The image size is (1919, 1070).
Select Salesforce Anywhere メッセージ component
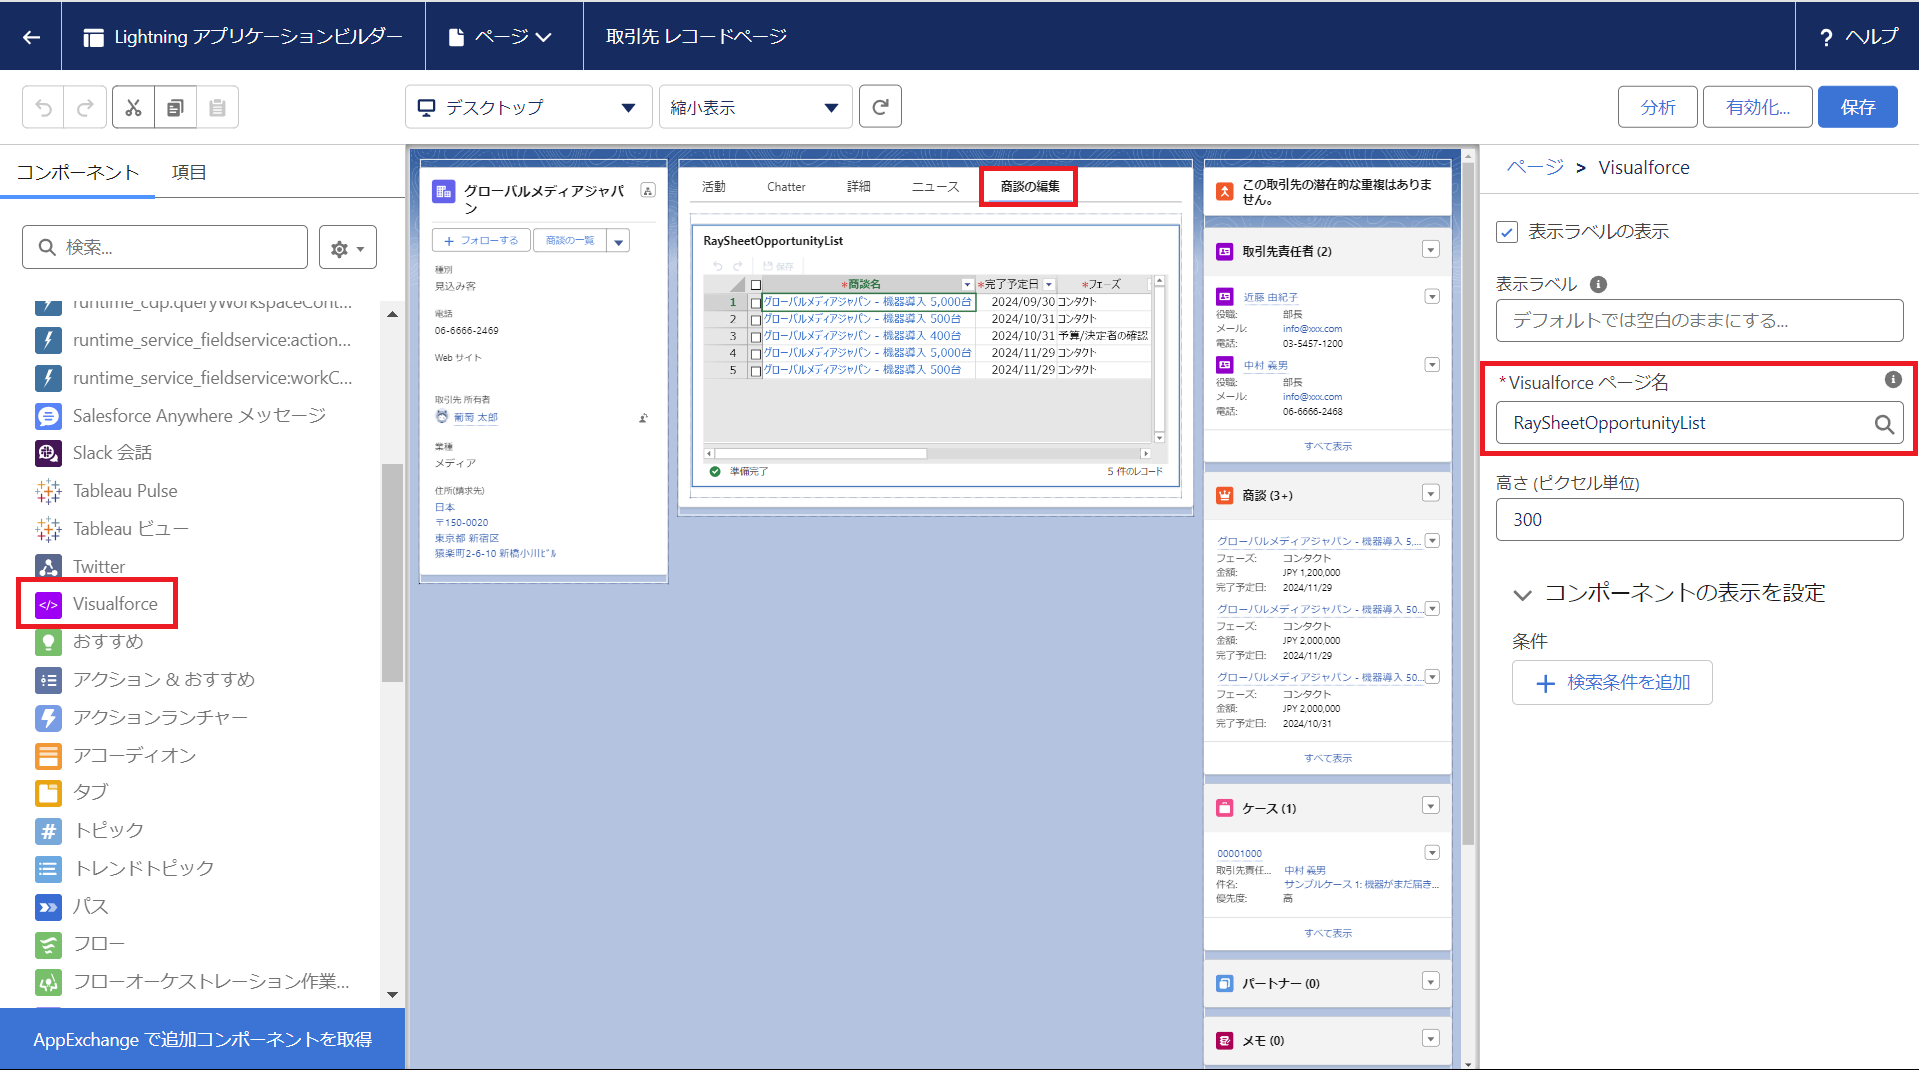pos(180,416)
